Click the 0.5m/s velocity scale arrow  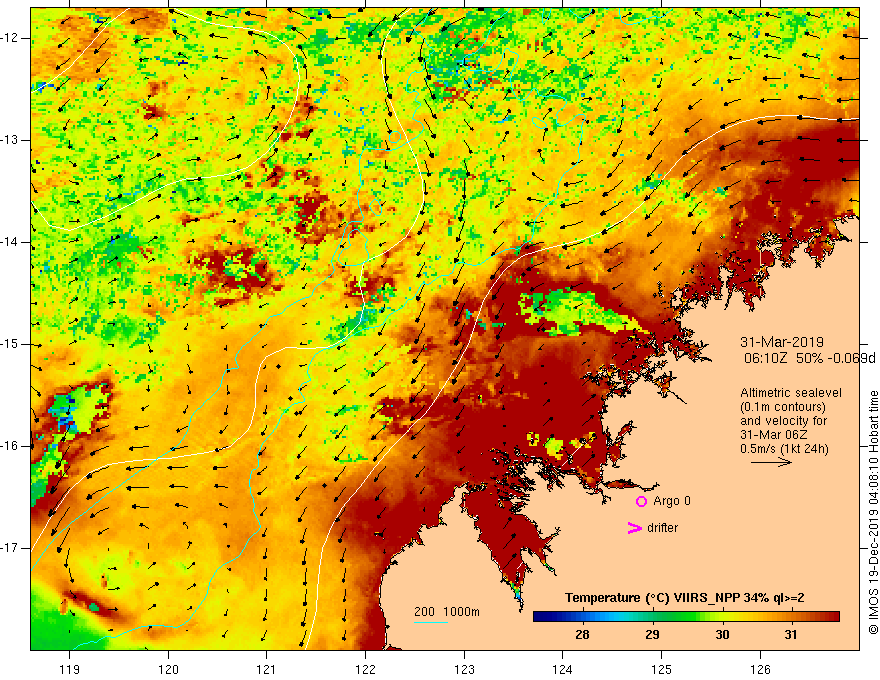771,462
